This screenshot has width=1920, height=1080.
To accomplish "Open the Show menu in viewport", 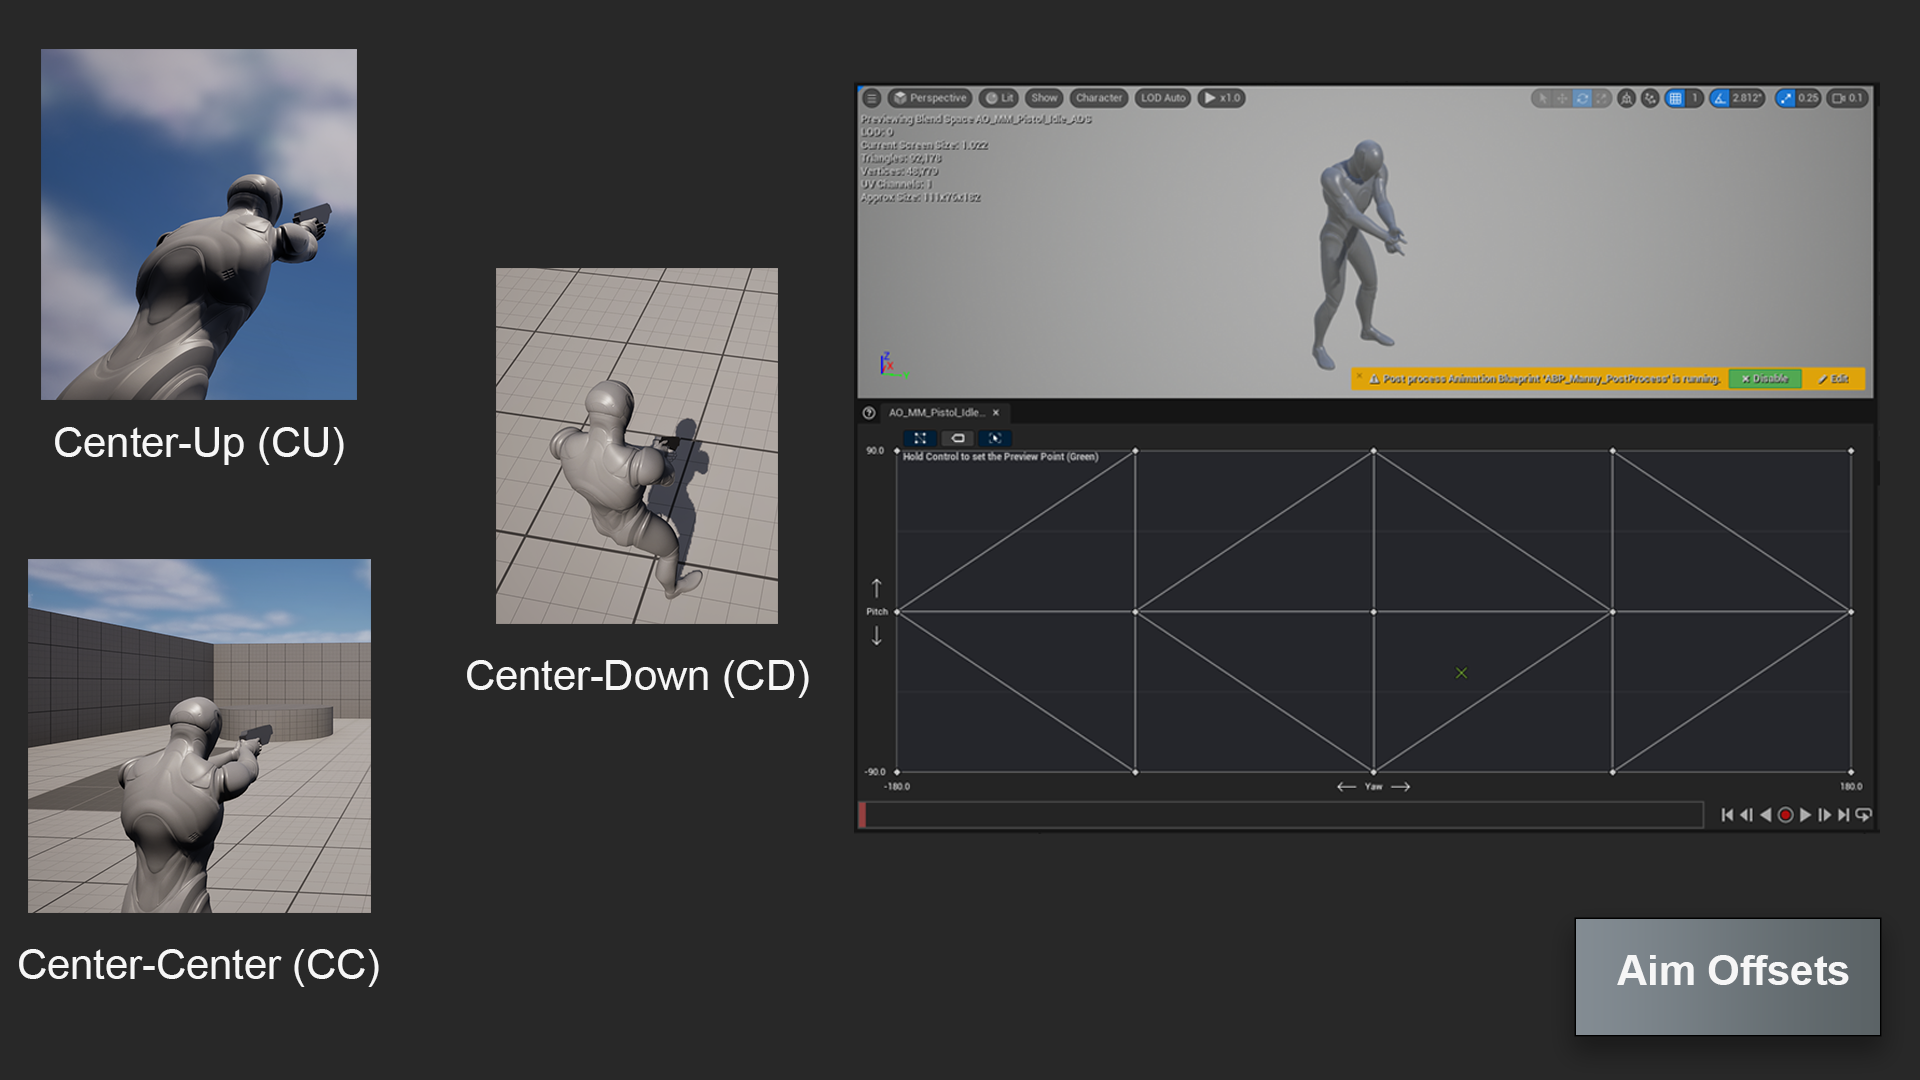I will point(1044,98).
